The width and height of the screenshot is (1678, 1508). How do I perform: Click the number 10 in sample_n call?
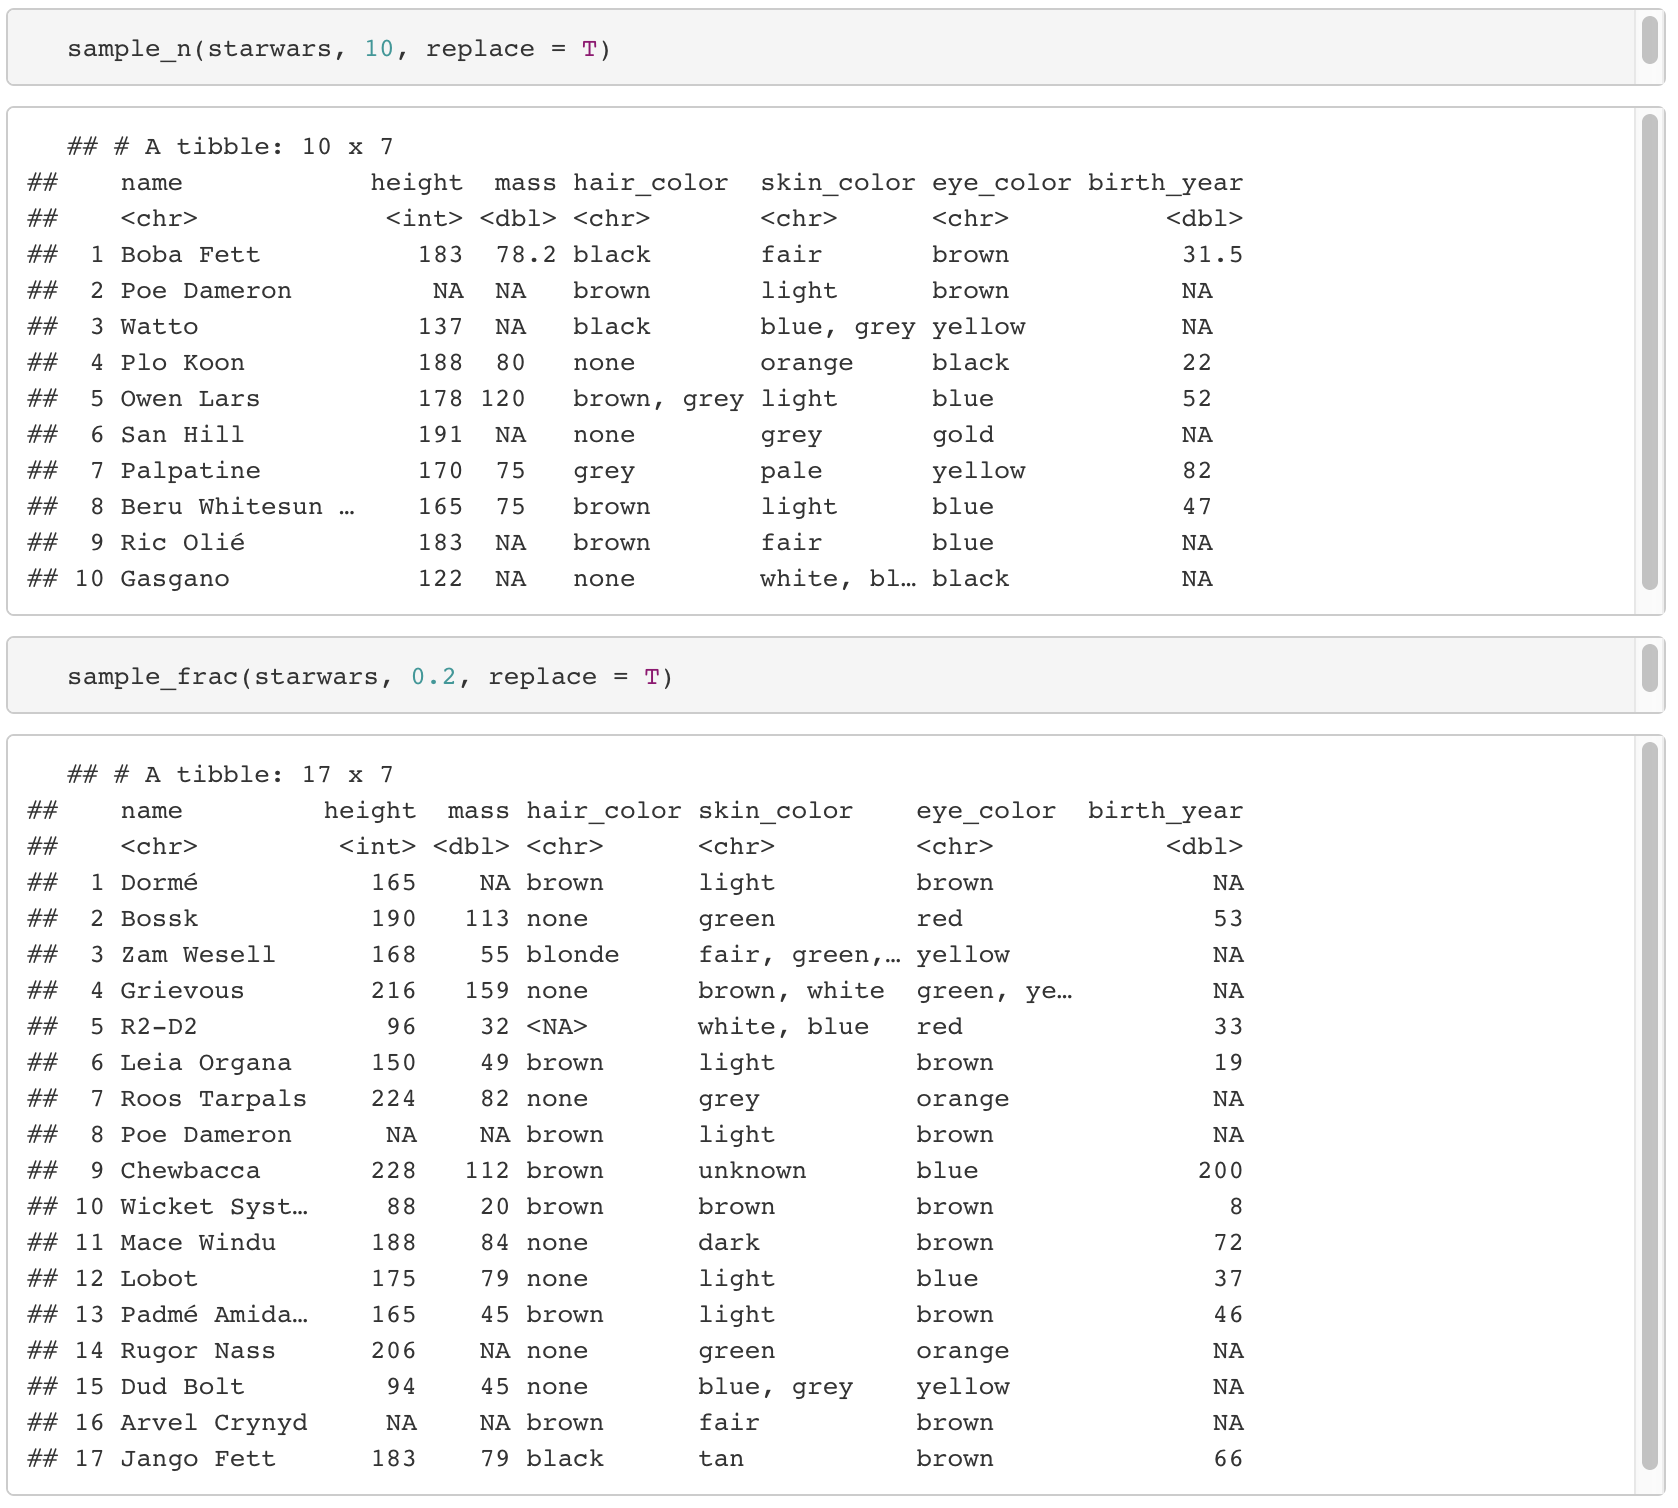379,49
